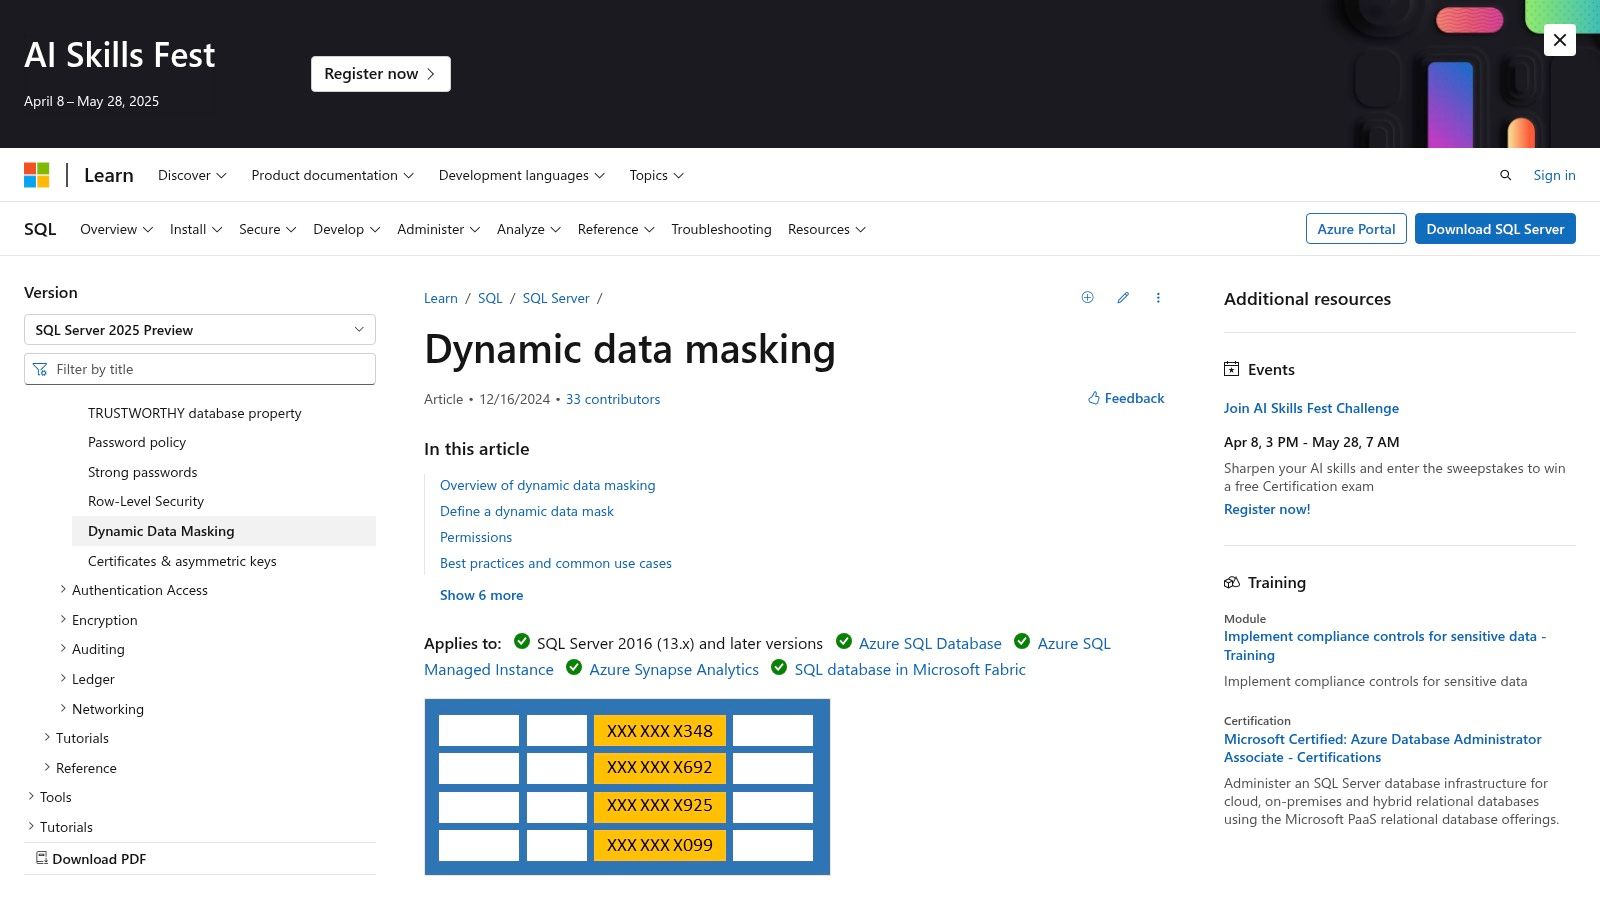This screenshot has height=900, width=1600.
Task: Click the Join AI Skills Fest Challenge link
Action: [1311, 408]
